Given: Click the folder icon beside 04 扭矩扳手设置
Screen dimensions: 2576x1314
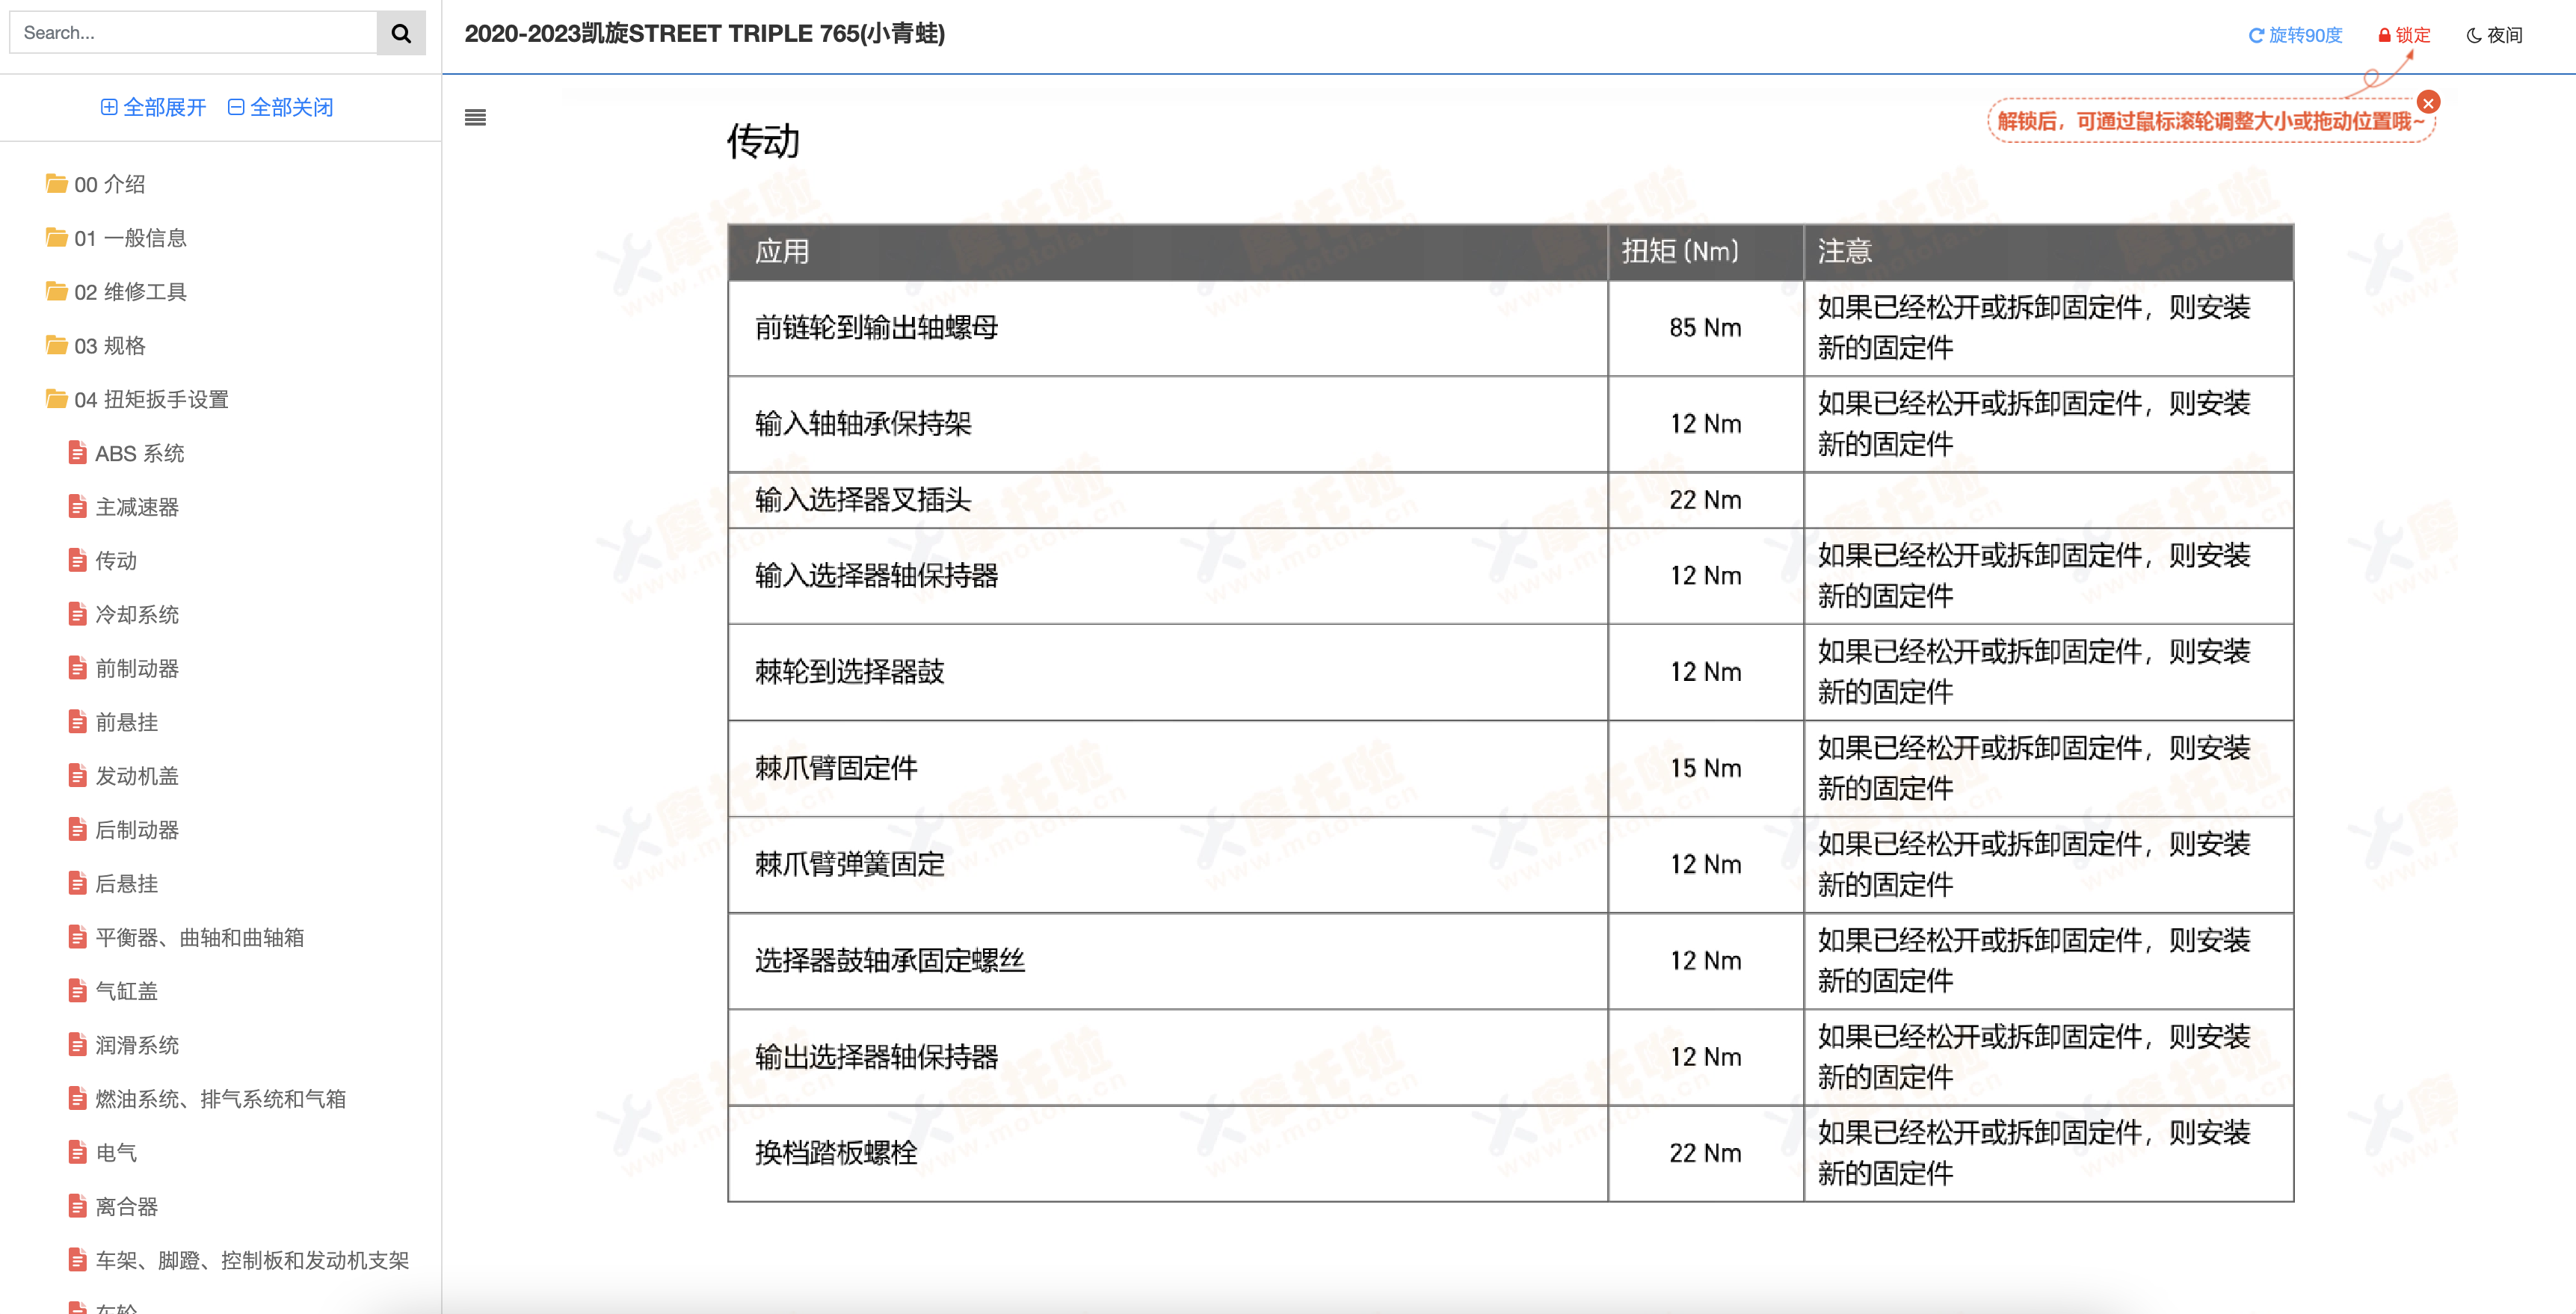Looking at the screenshot, I should 56,399.
